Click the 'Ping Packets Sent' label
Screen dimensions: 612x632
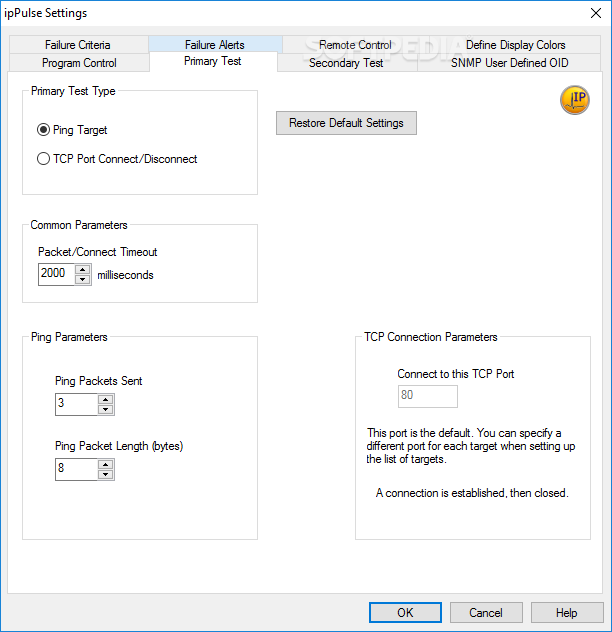point(99,381)
